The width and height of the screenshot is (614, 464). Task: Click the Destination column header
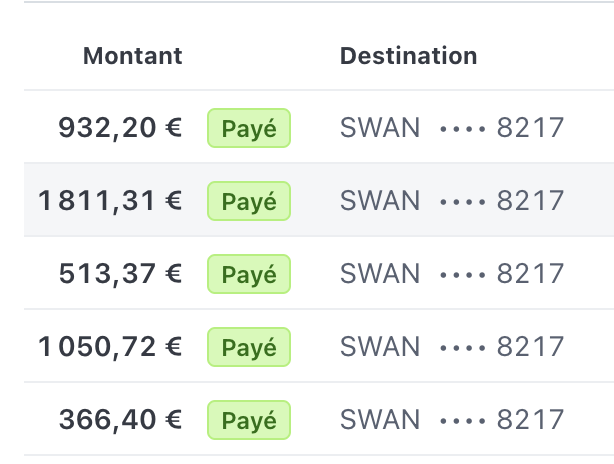[408, 56]
